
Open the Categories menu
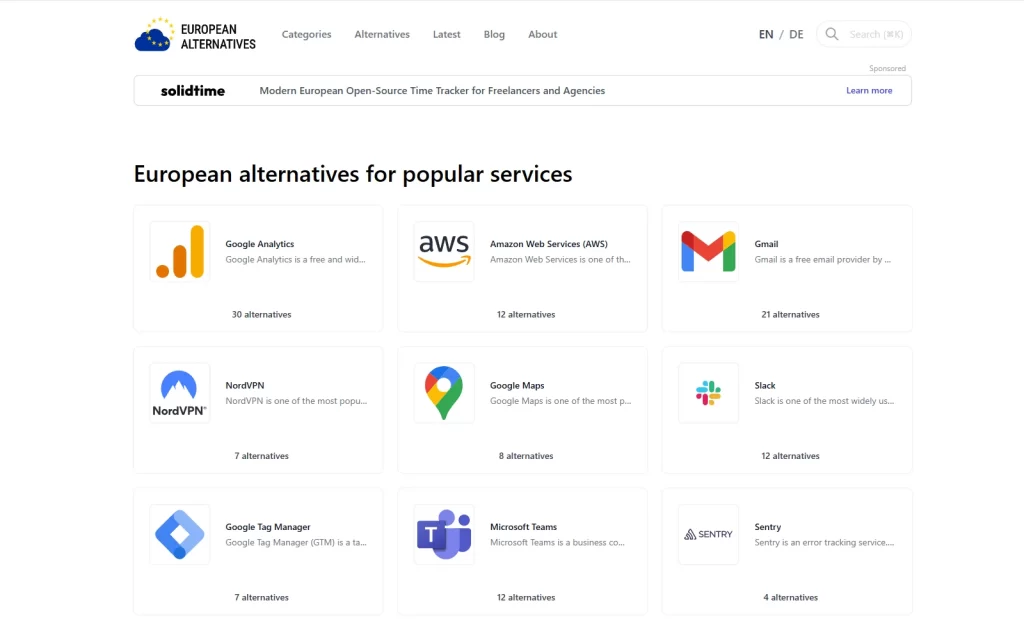click(x=306, y=34)
